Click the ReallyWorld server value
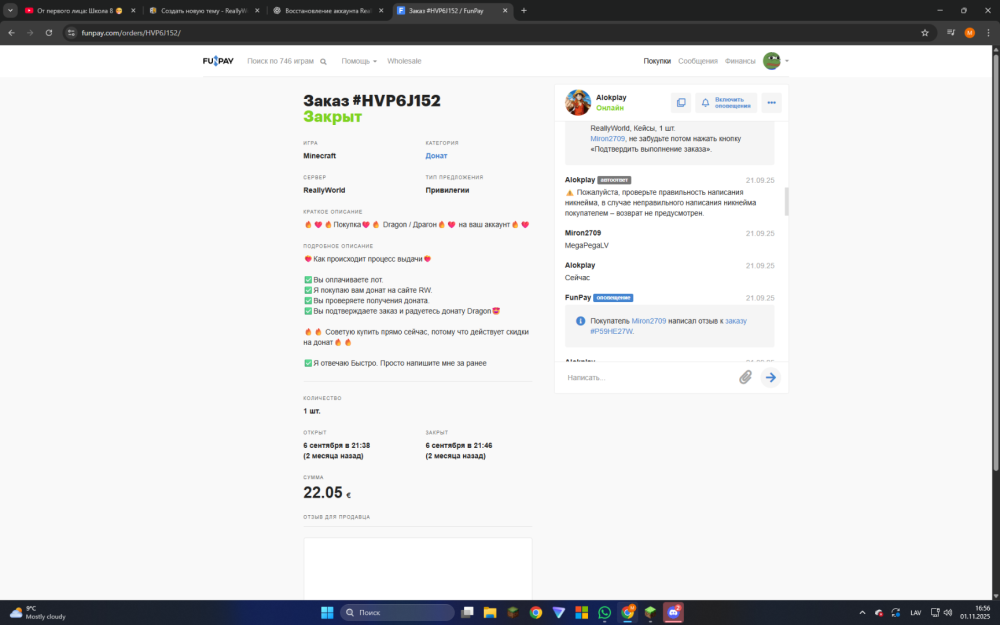 pos(324,190)
